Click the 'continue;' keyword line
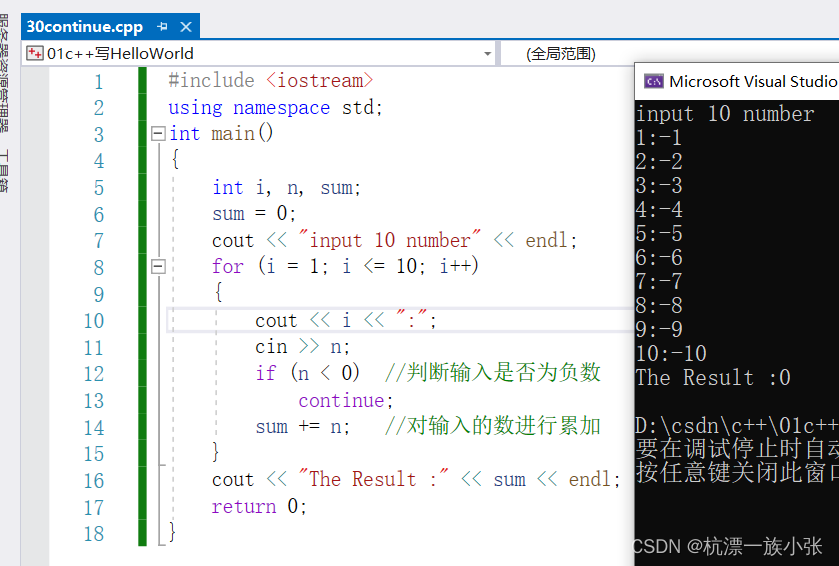 click(x=346, y=400)
